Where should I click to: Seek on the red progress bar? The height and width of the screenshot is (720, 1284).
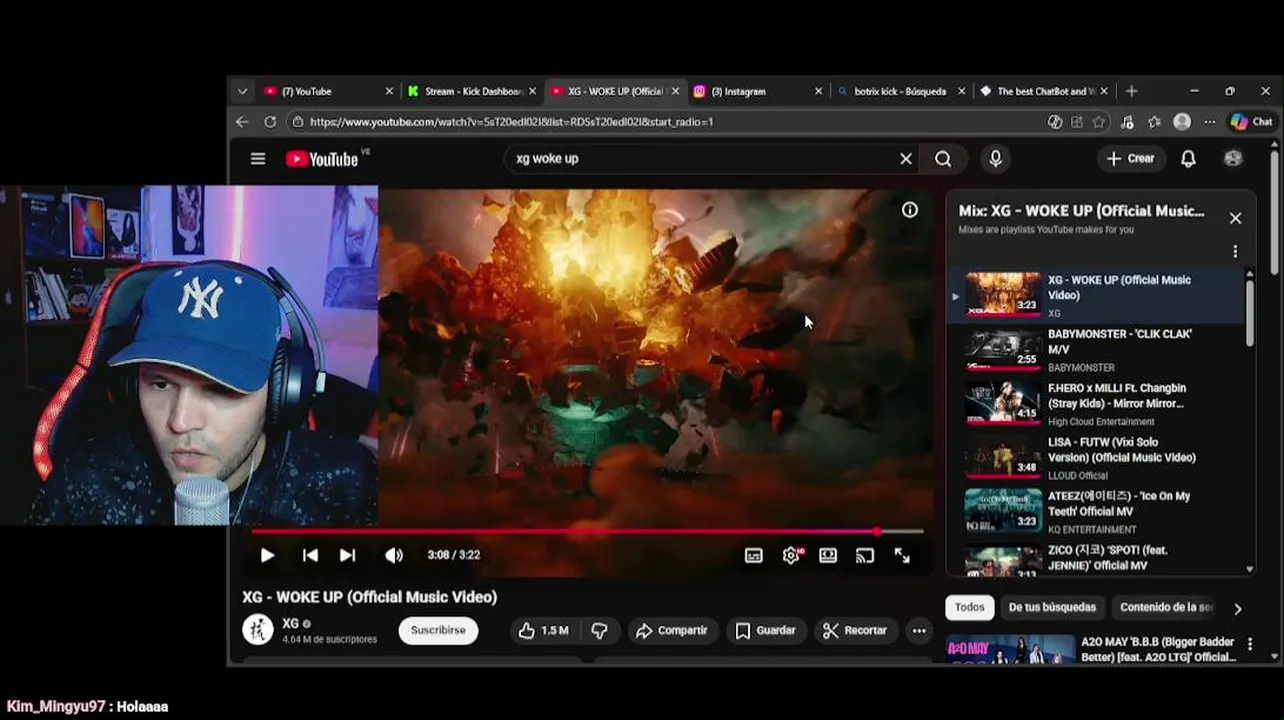pyautogui.click(x=587, y=531)
